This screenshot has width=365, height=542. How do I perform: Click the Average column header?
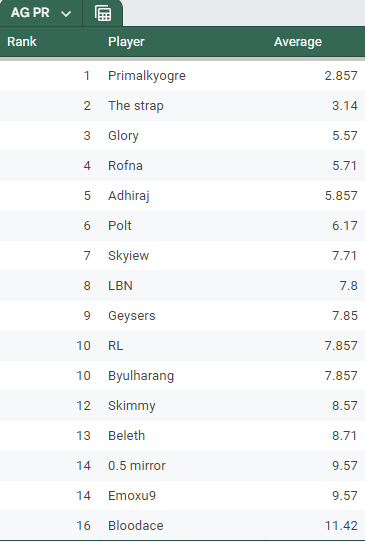click(x=298, y=42)
